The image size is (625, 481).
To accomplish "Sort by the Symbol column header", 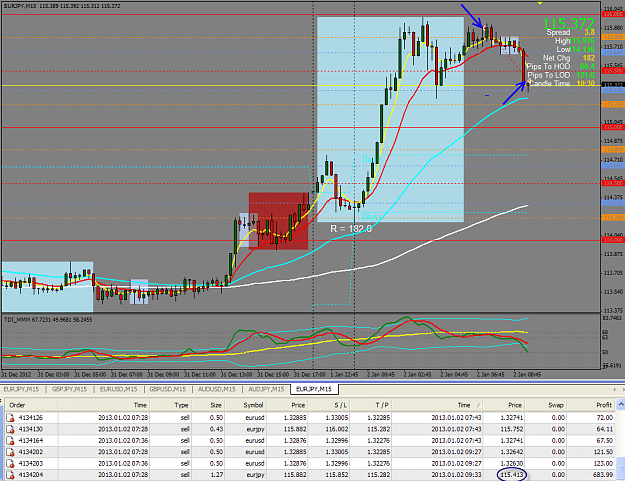I will tap(253, 405).
